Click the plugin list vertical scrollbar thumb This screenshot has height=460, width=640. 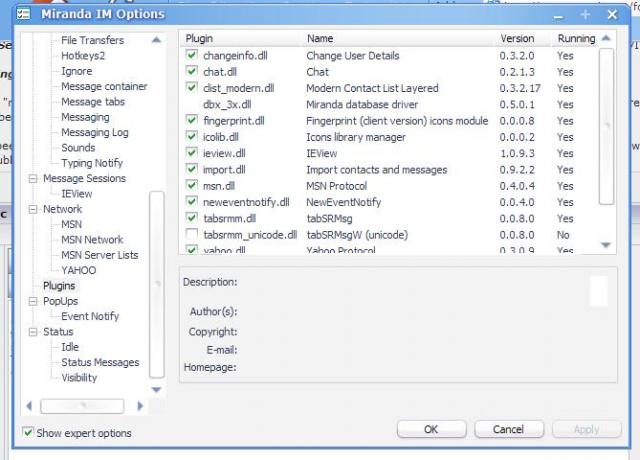(x=607, y=126)
